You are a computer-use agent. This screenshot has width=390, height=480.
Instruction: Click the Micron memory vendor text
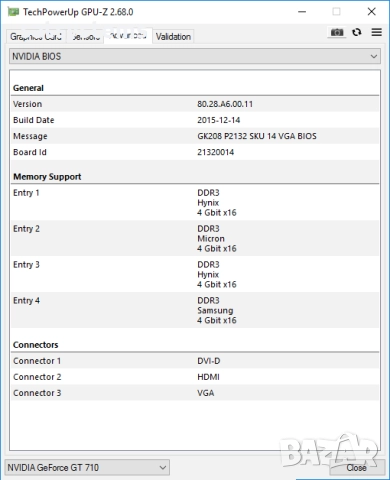tap(211, 239)
